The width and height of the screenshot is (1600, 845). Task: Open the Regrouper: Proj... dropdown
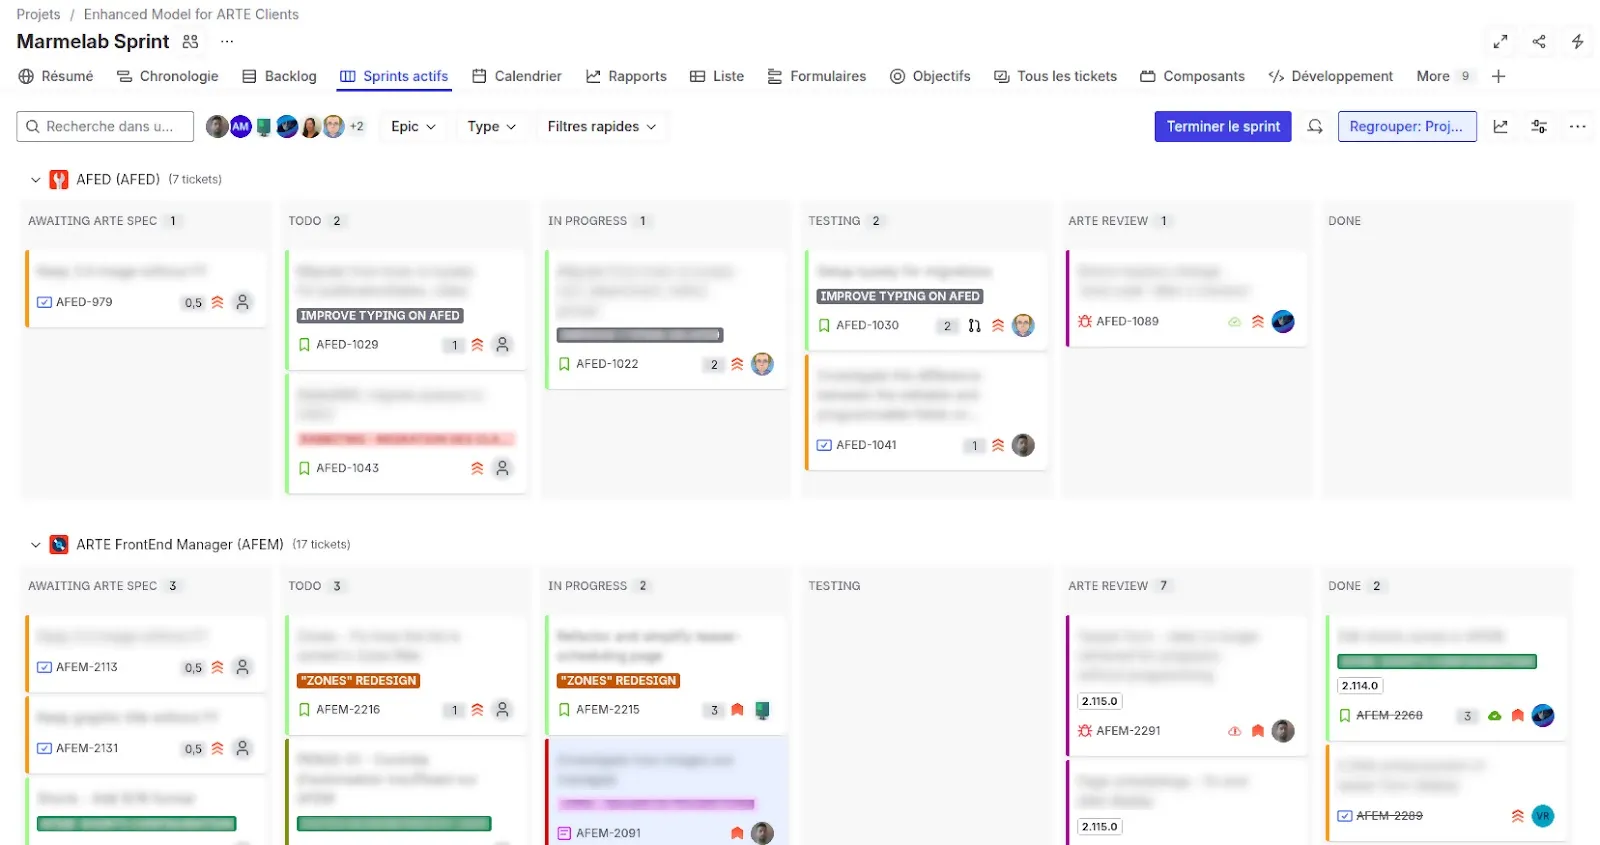(x=1406, y=126)
